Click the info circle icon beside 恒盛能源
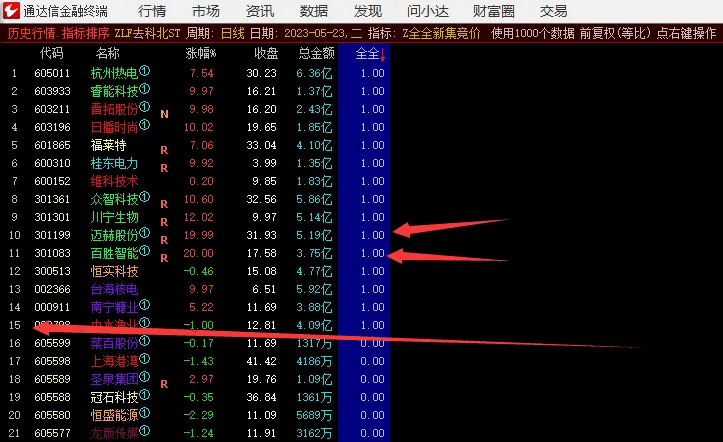The height and width of the screenshot is (442, 723). (x=145, y=413)
